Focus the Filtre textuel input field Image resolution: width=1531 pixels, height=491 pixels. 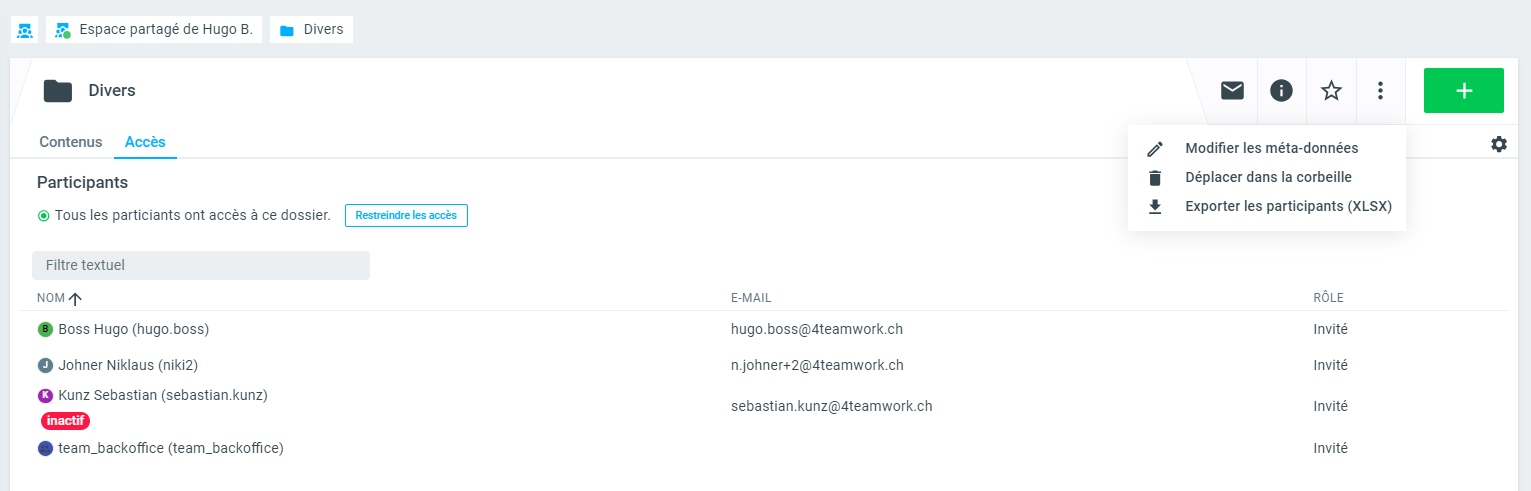[201, 265]
